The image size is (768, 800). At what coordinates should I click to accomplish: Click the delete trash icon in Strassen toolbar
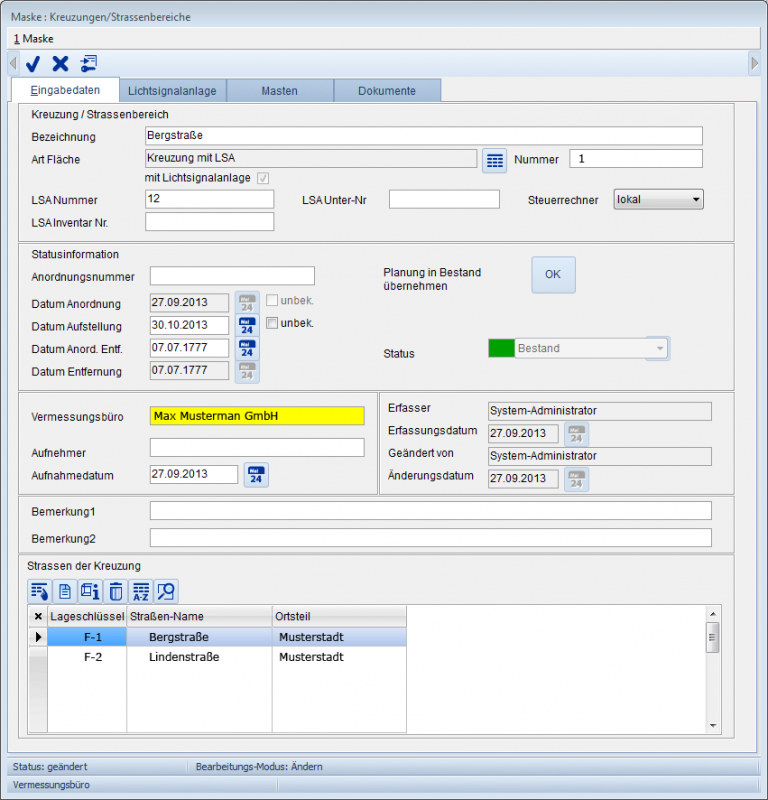click(x=116, y=591)
